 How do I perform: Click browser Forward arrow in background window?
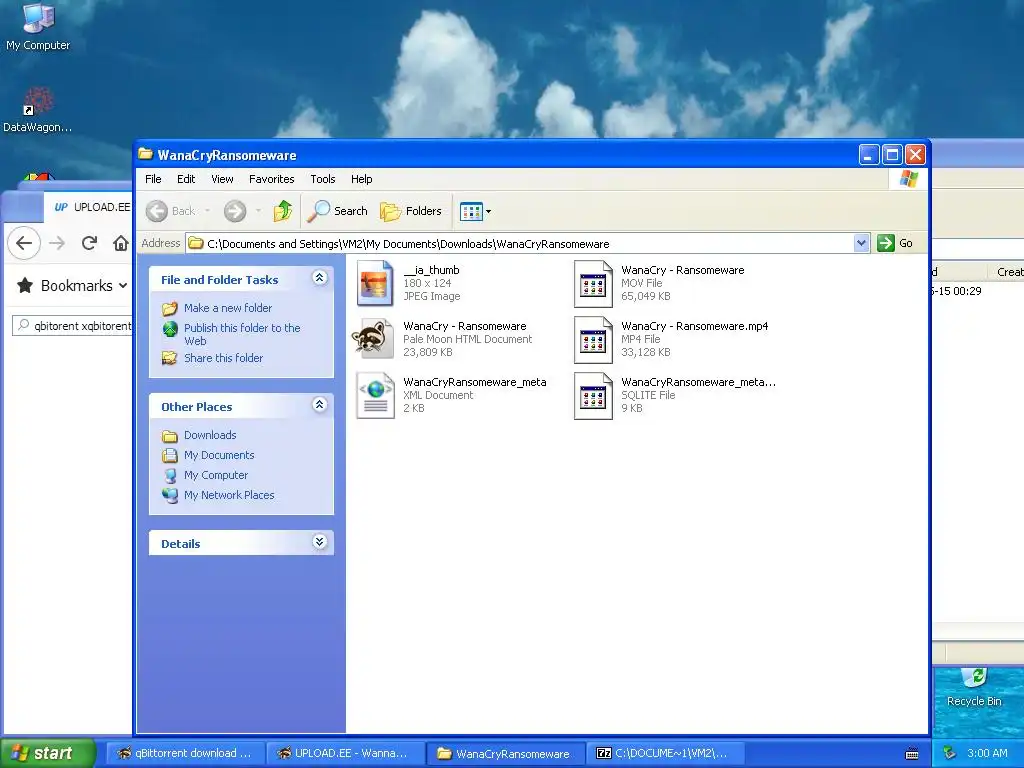click(x=57, y=243)
